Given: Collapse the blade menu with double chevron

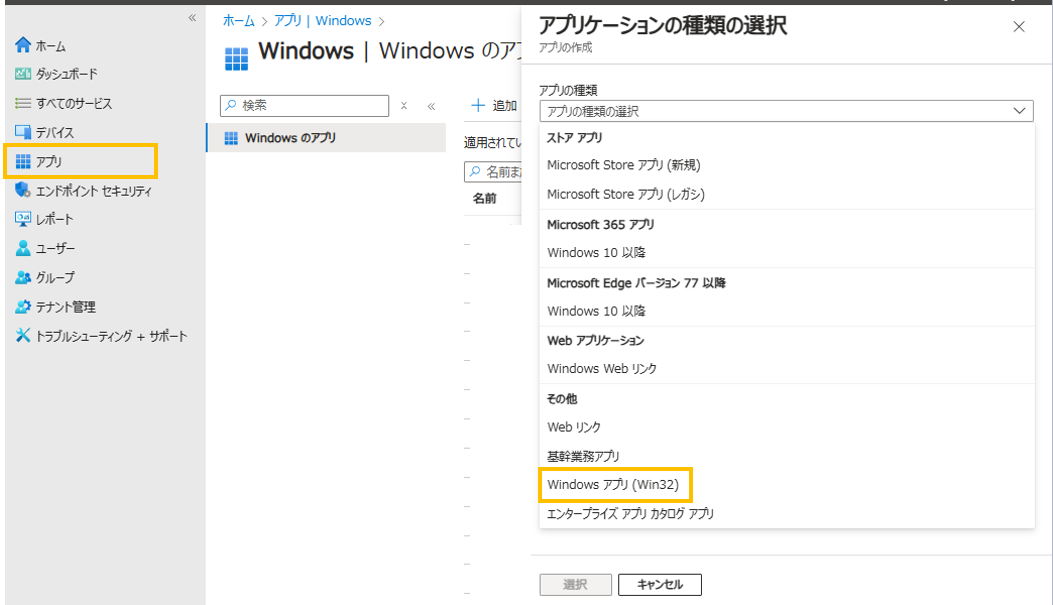Looking at the screenshot, I should pyautogui.click(x=431, y=106).
